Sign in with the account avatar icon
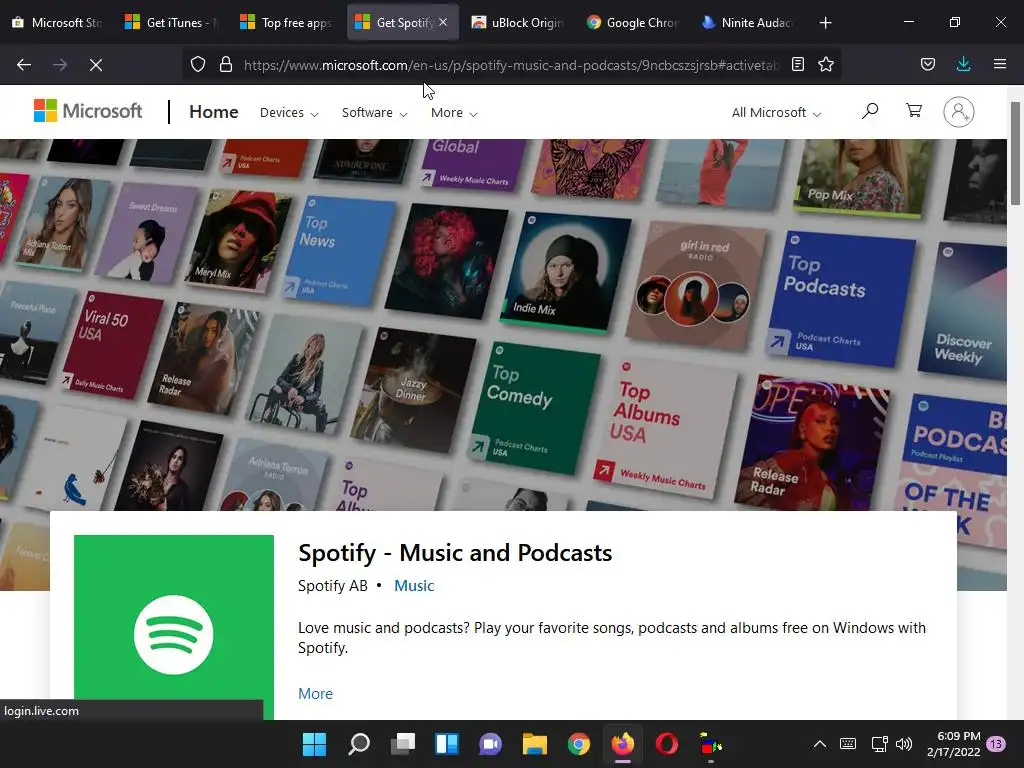Viewport: 1024px width, 768px height. click(958, 112)
